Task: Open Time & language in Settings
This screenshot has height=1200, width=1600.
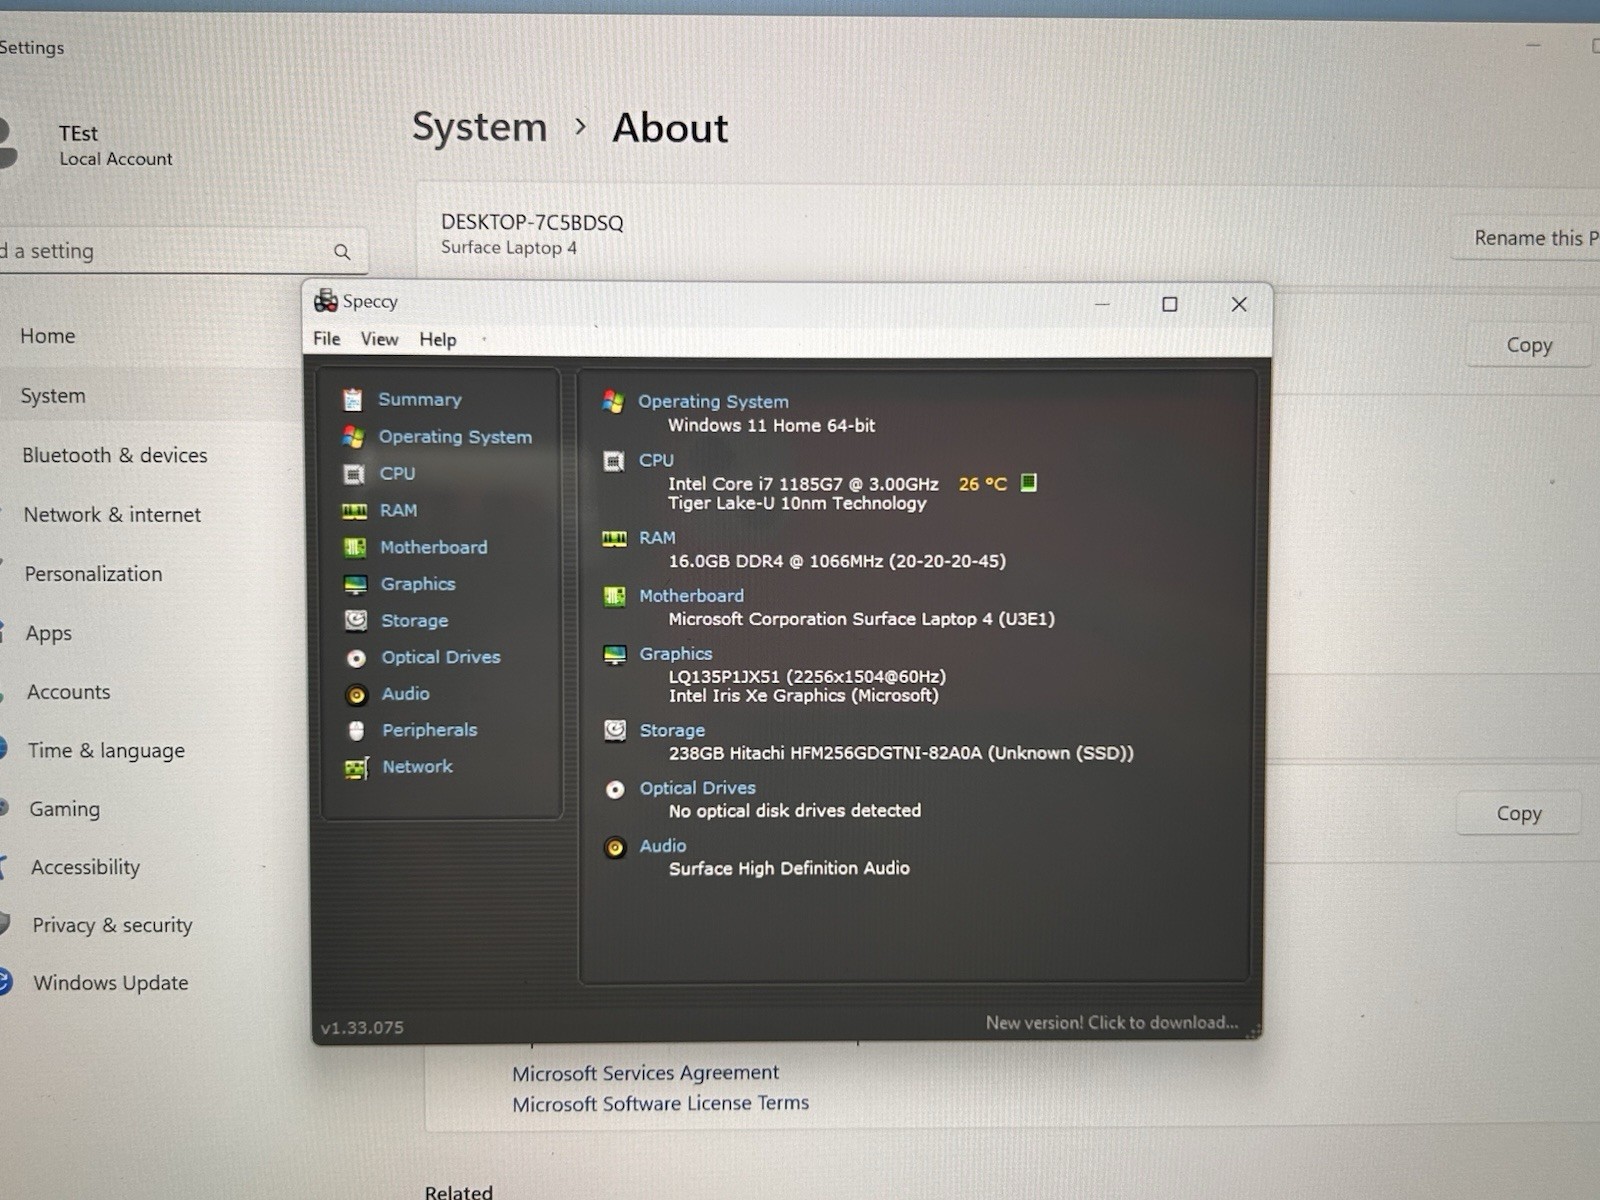Action: (106, 751)
